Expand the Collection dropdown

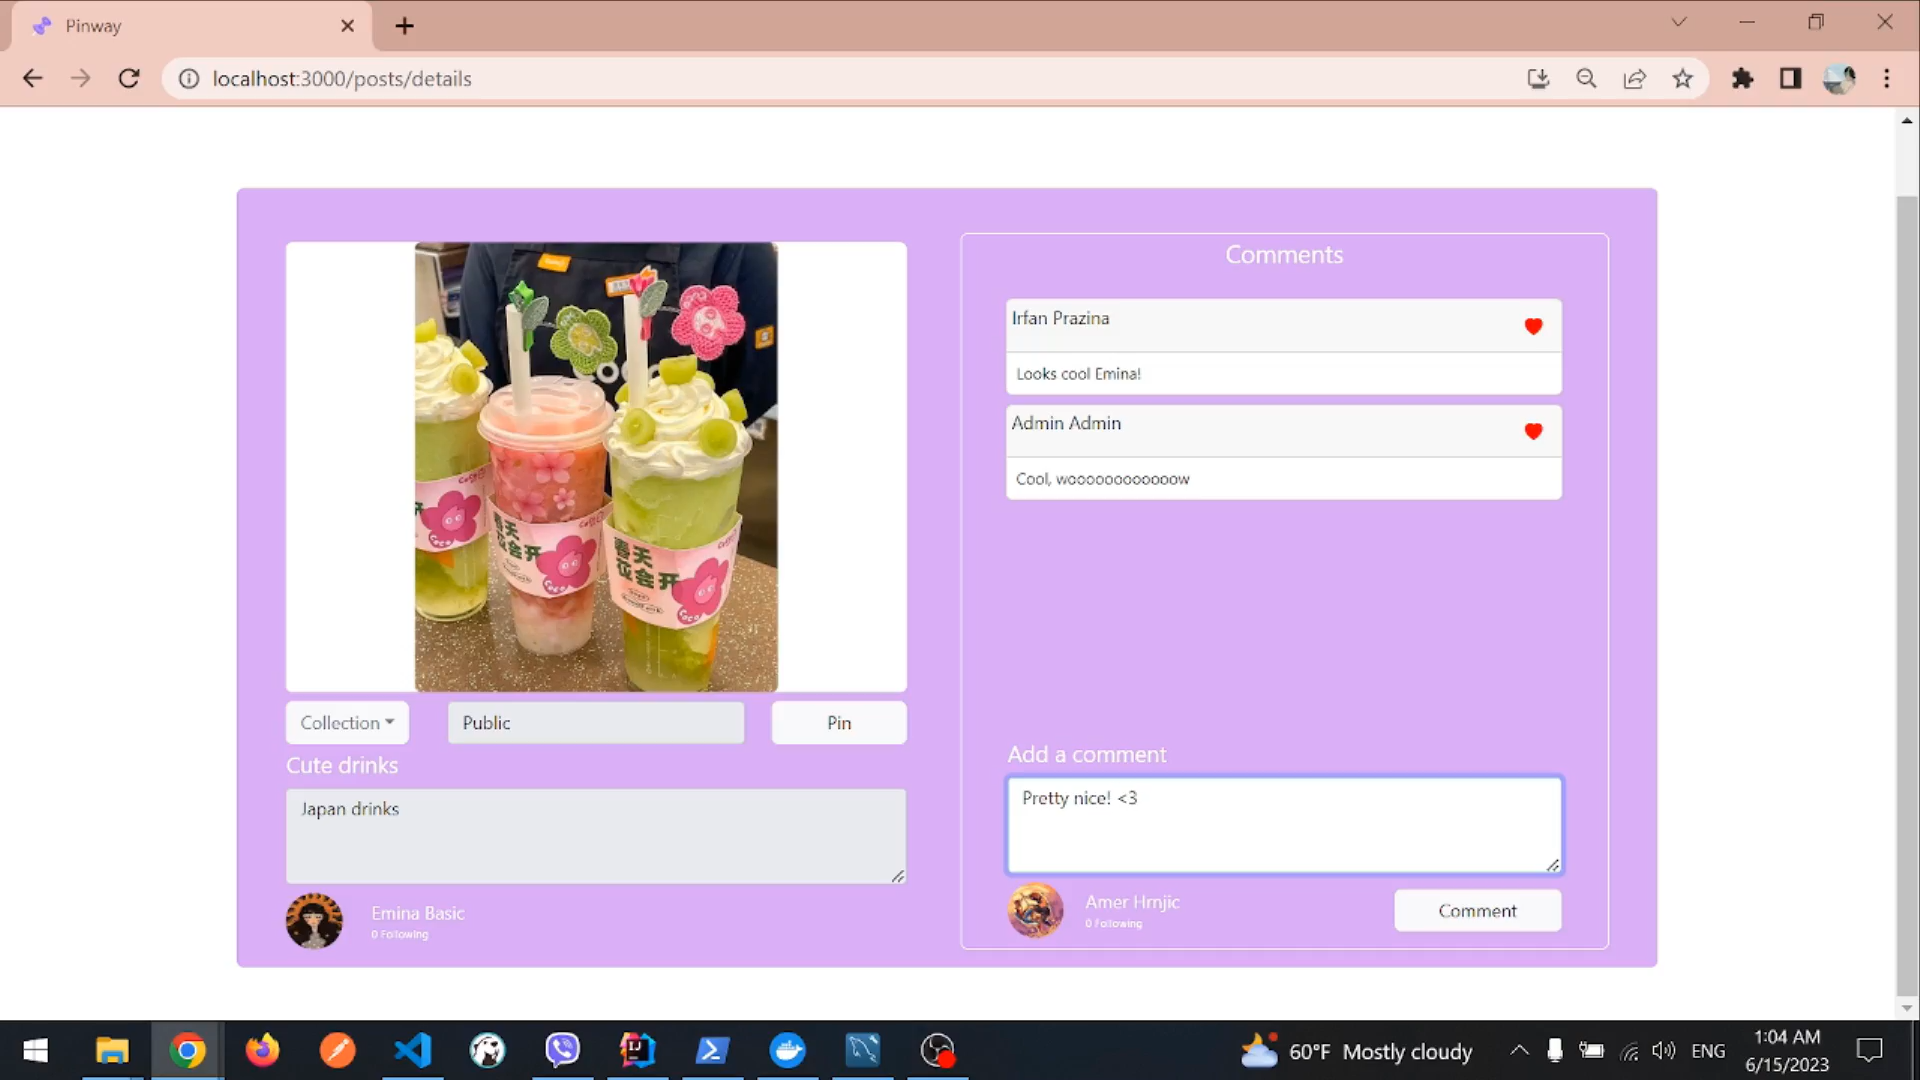point(347,723)
